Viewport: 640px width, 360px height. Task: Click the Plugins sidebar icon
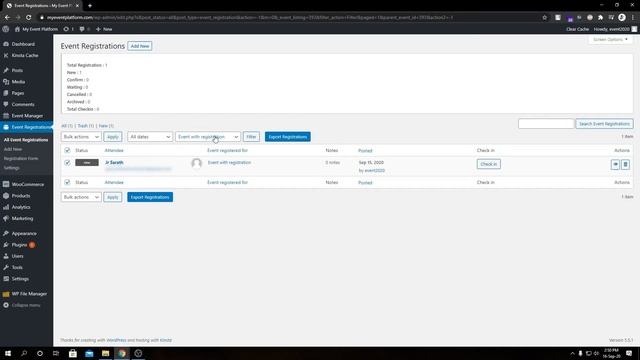point(6,245)
